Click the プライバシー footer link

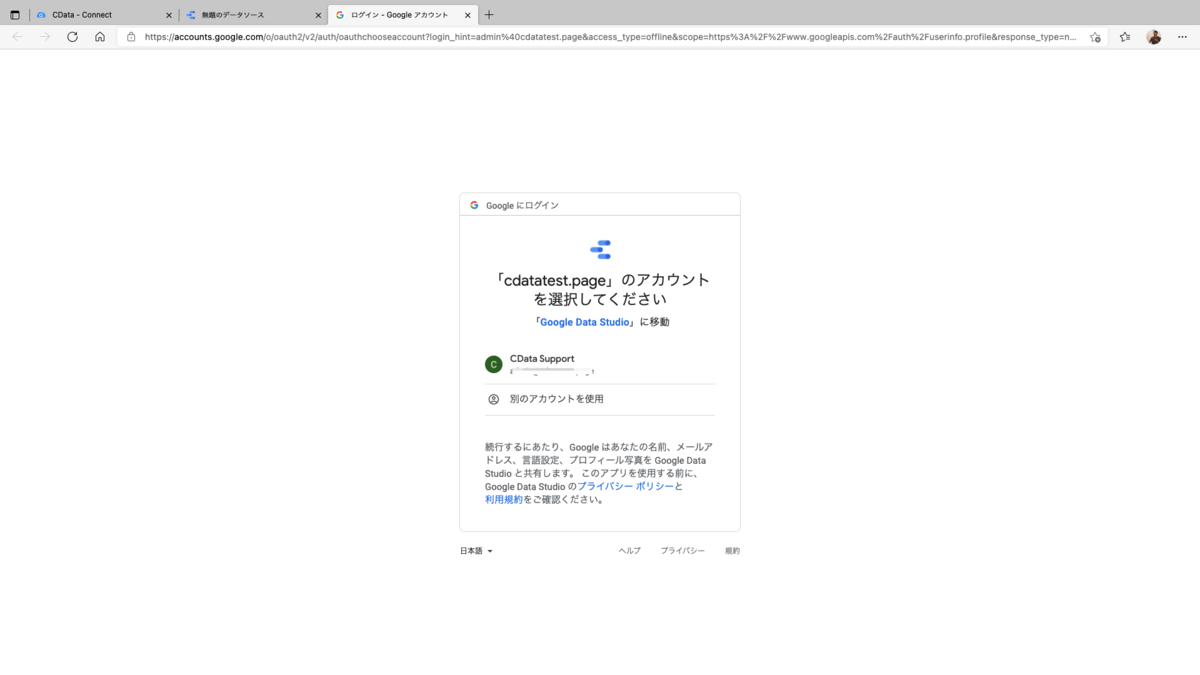click(682, 551)
